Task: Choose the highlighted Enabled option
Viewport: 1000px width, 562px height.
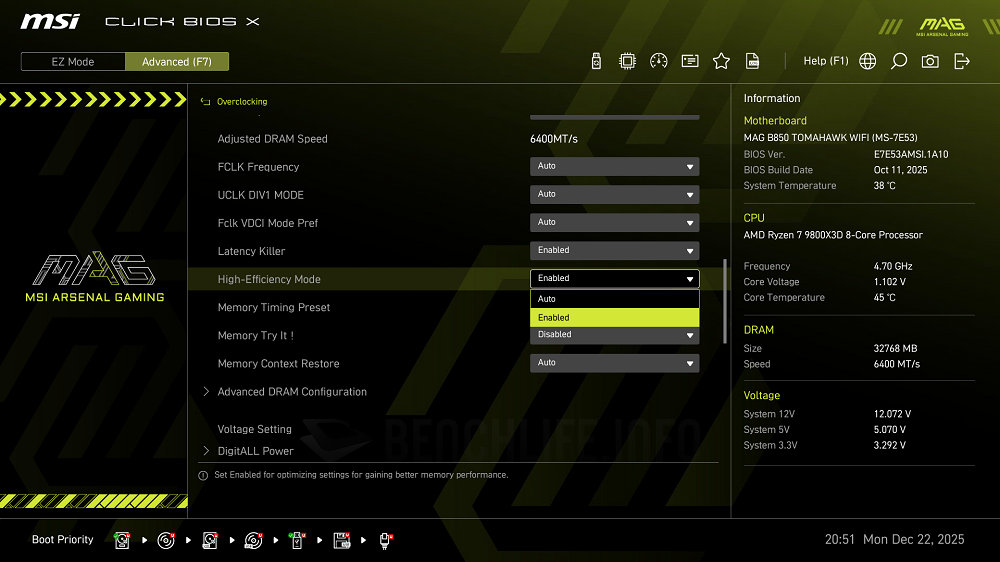Action: click(614, 317)
